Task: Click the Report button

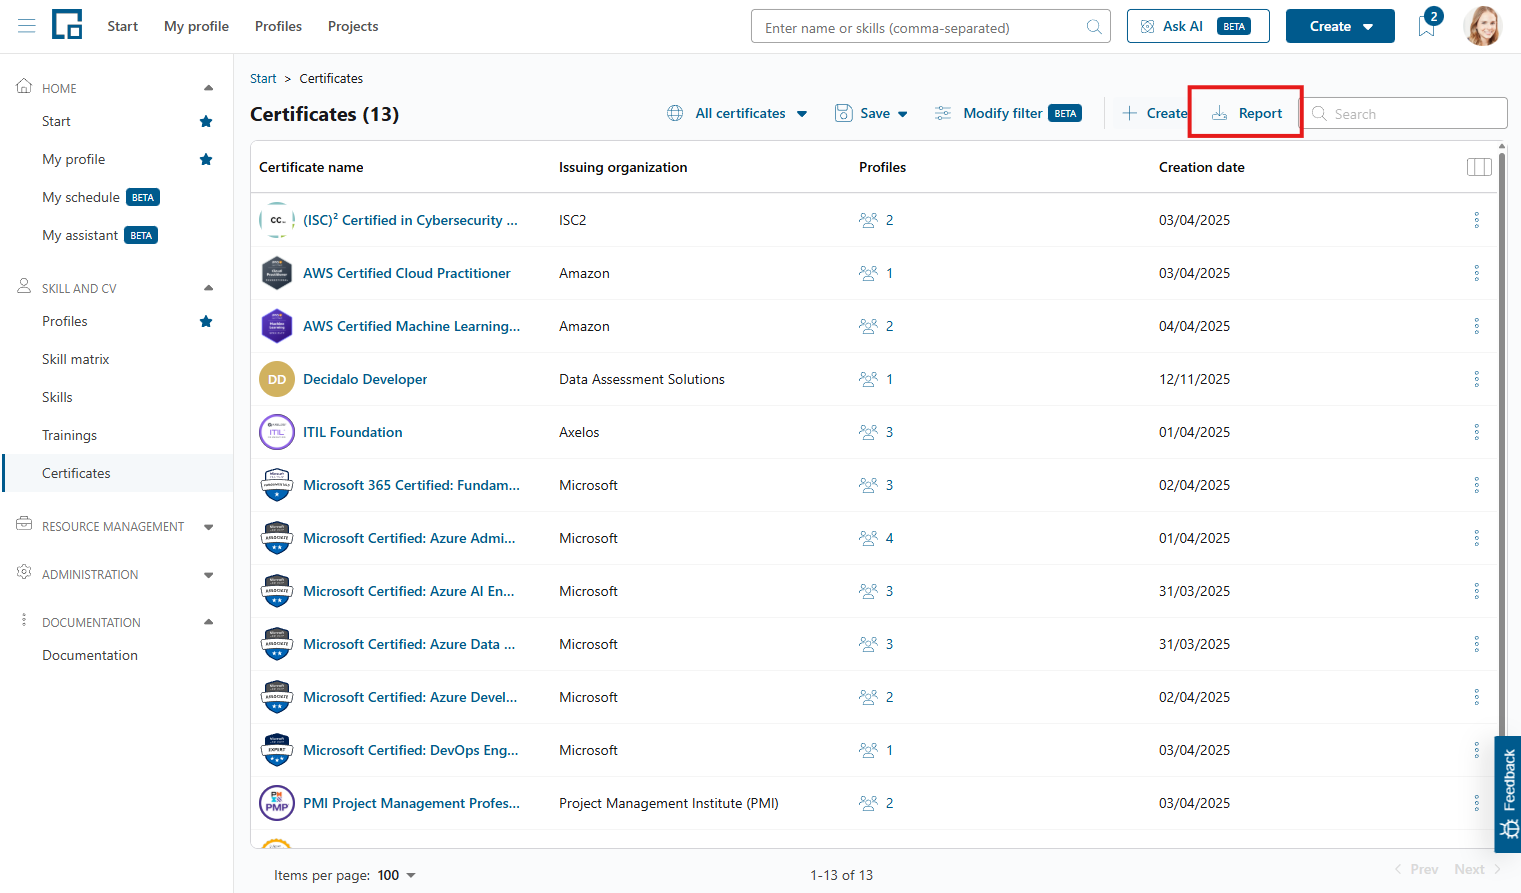Action: coord(1246,113)
